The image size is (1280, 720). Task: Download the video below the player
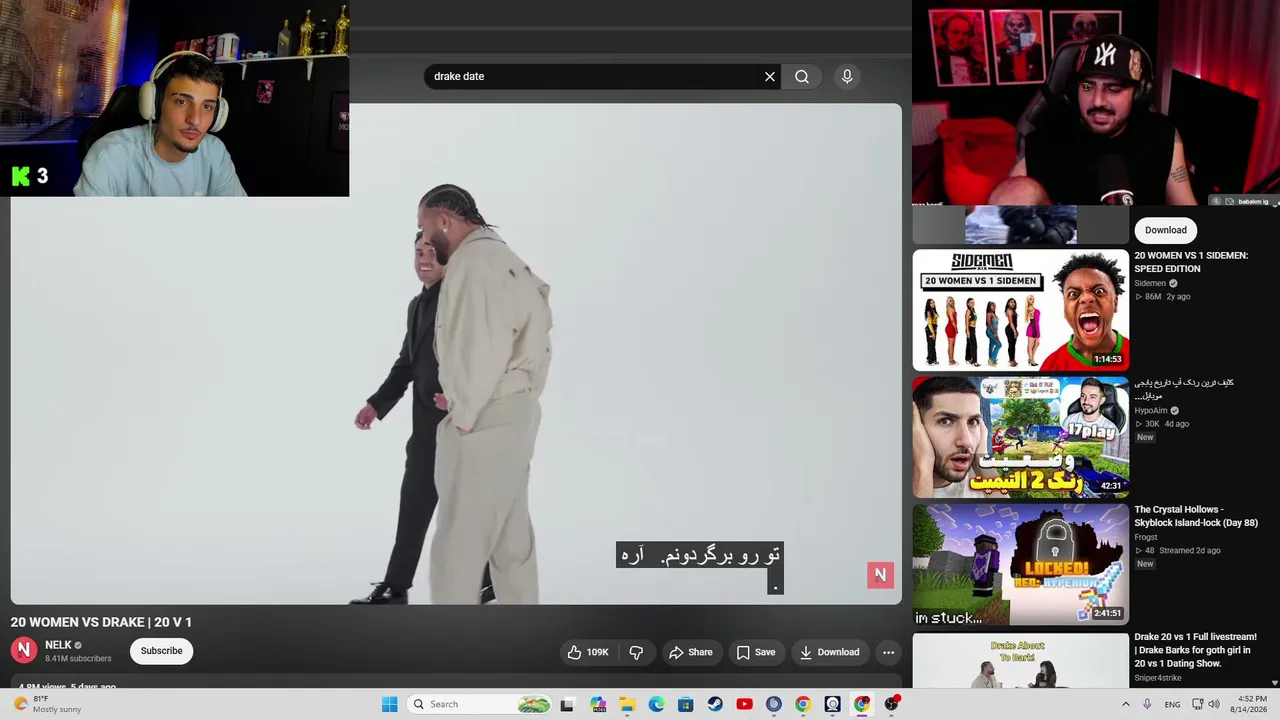pyautogui.click(x=829, y=652)
